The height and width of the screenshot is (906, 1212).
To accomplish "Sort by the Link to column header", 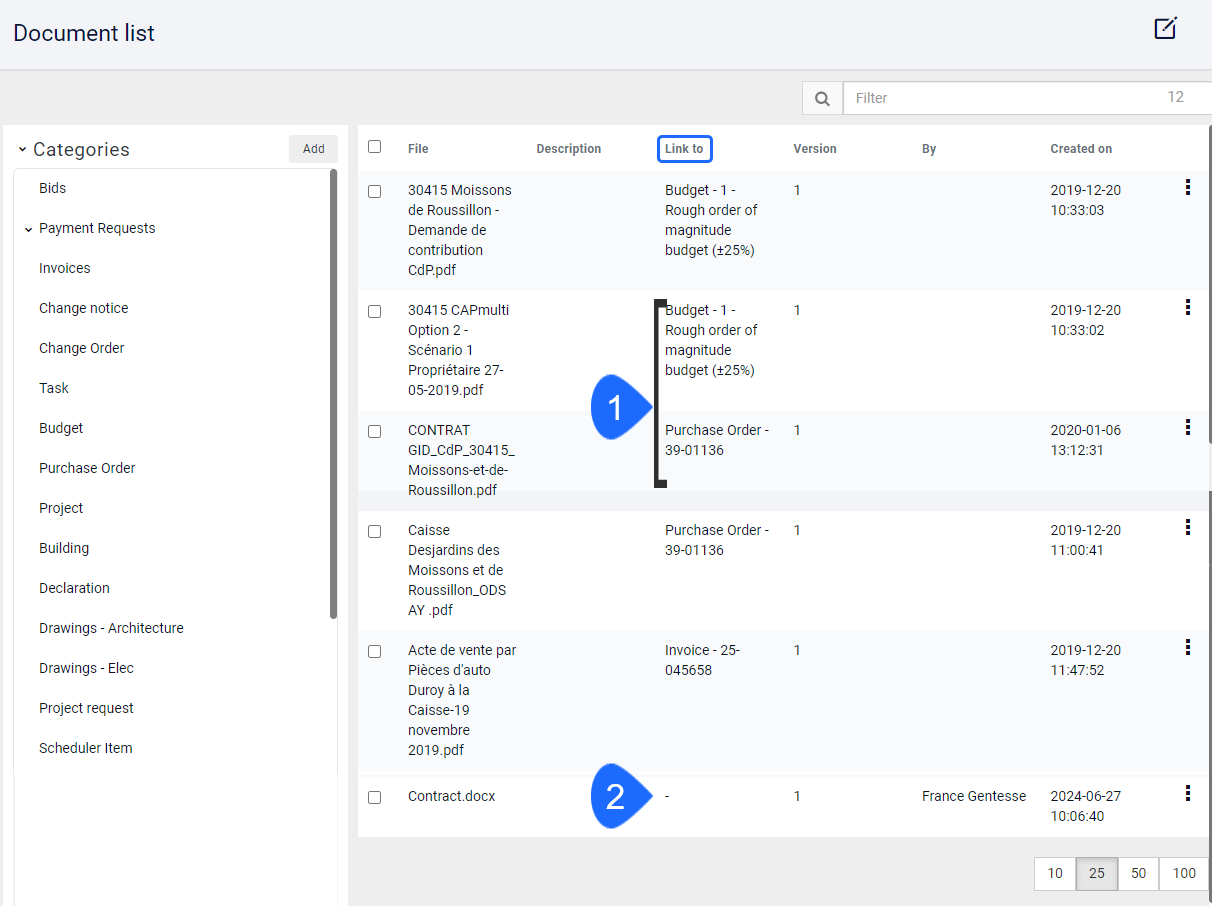I will point(684,149).
